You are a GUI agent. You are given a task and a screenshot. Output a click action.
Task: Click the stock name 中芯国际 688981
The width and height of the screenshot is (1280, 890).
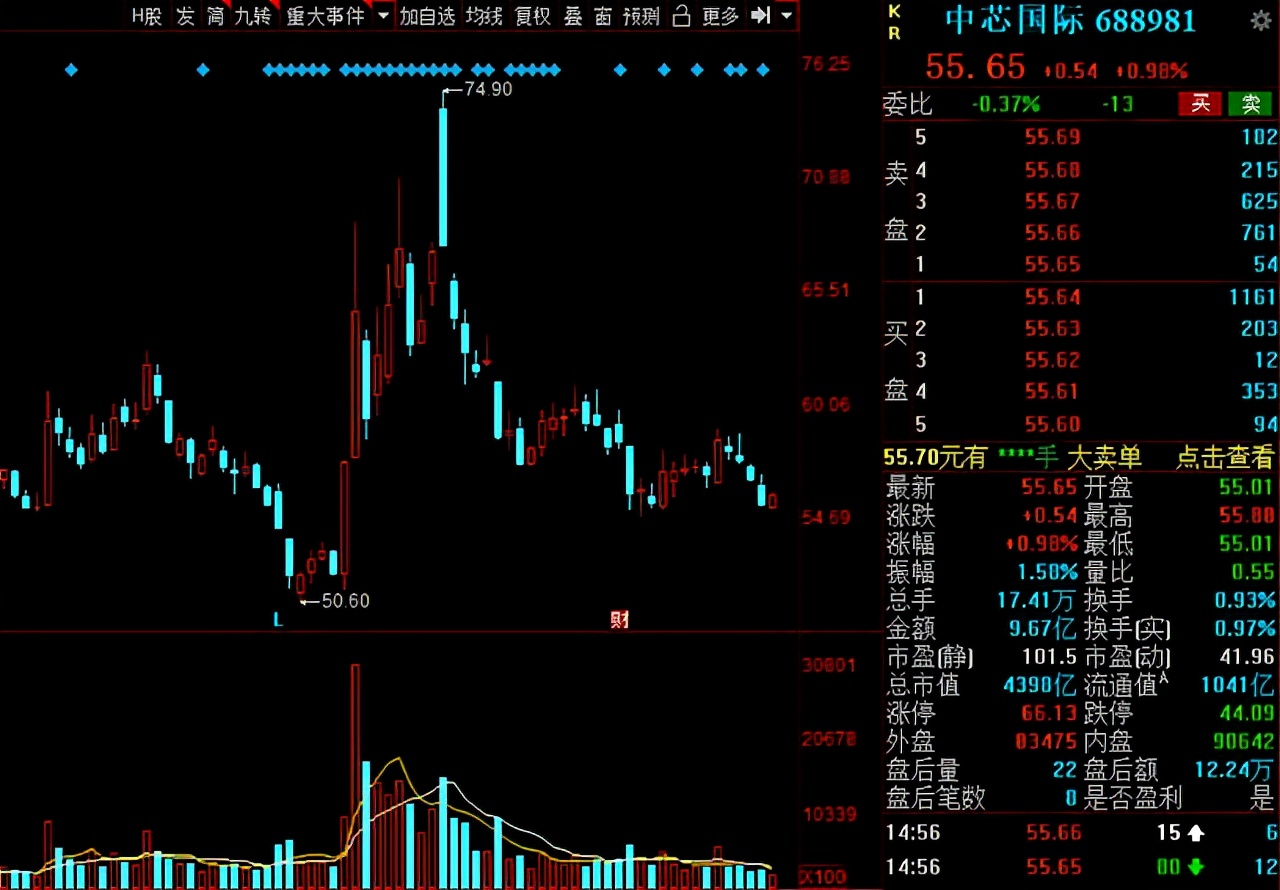1070,20
